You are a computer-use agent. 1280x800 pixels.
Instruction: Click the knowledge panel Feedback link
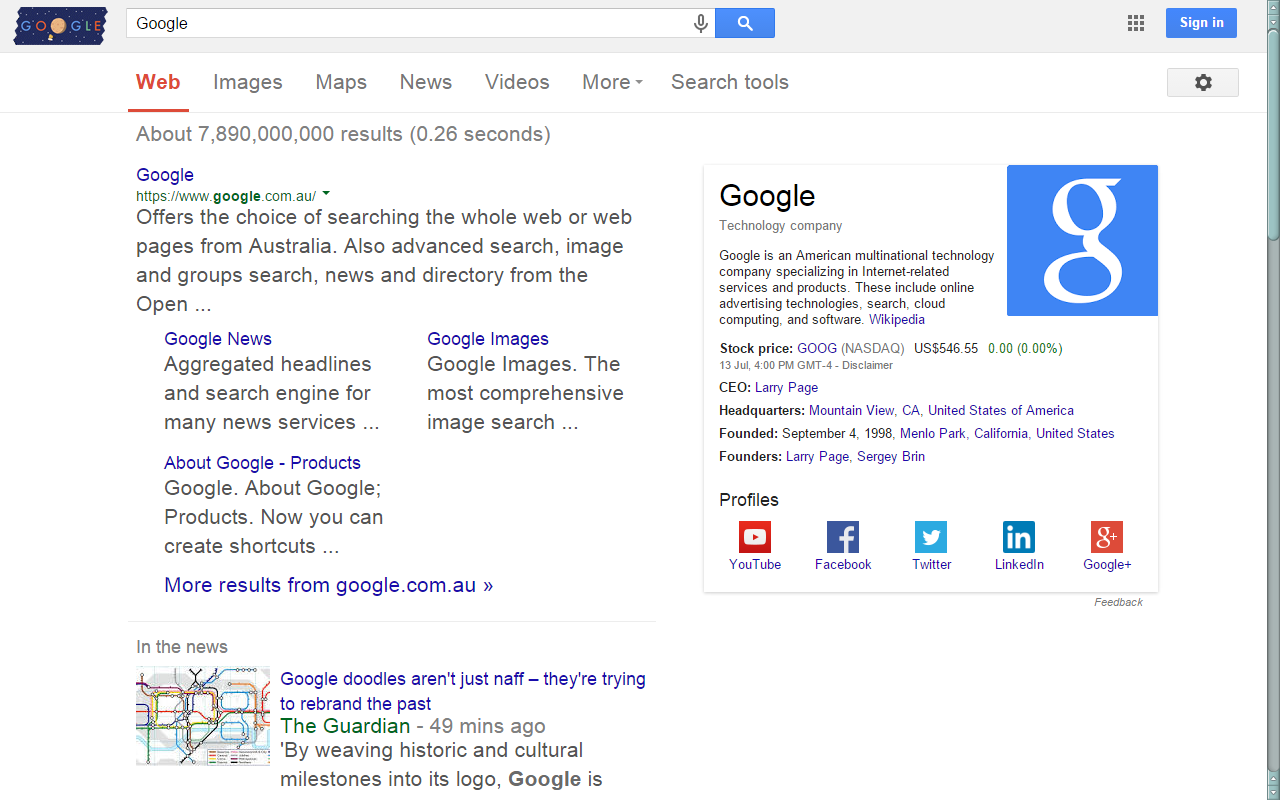(1118, 602)
